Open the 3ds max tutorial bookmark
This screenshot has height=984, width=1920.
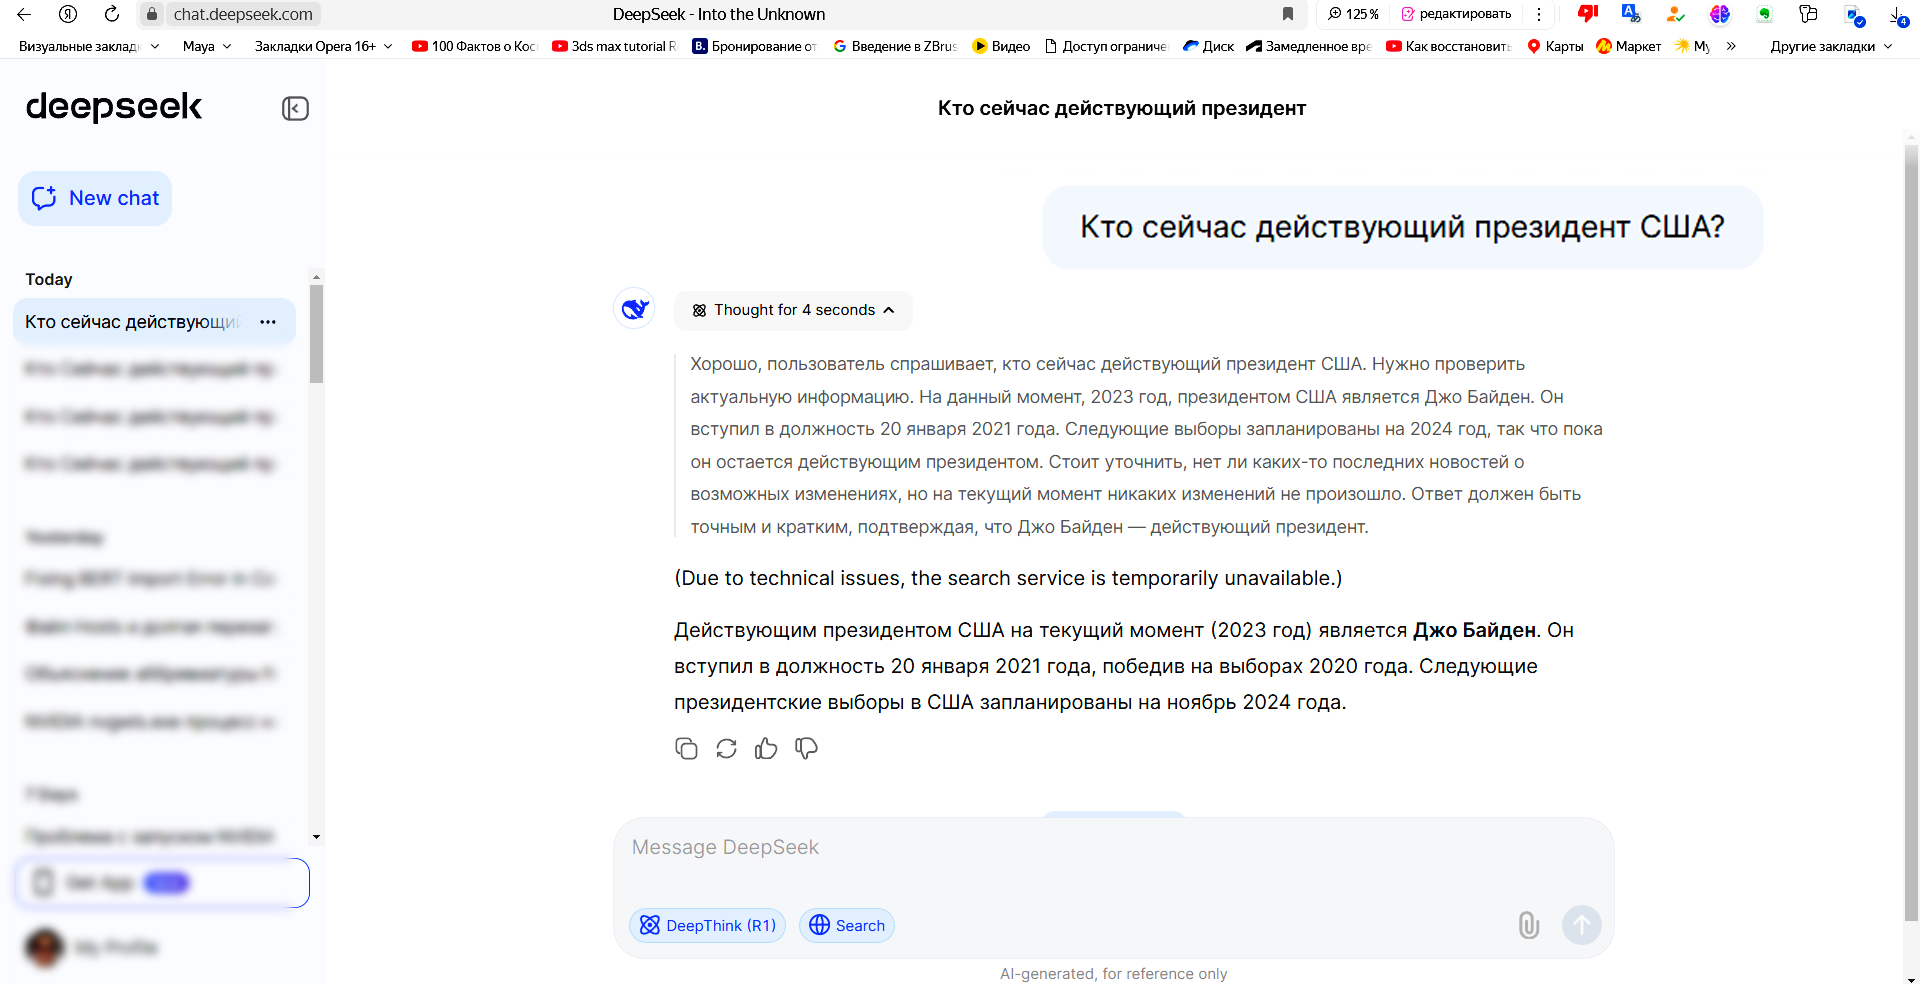[x=614, y=46]
